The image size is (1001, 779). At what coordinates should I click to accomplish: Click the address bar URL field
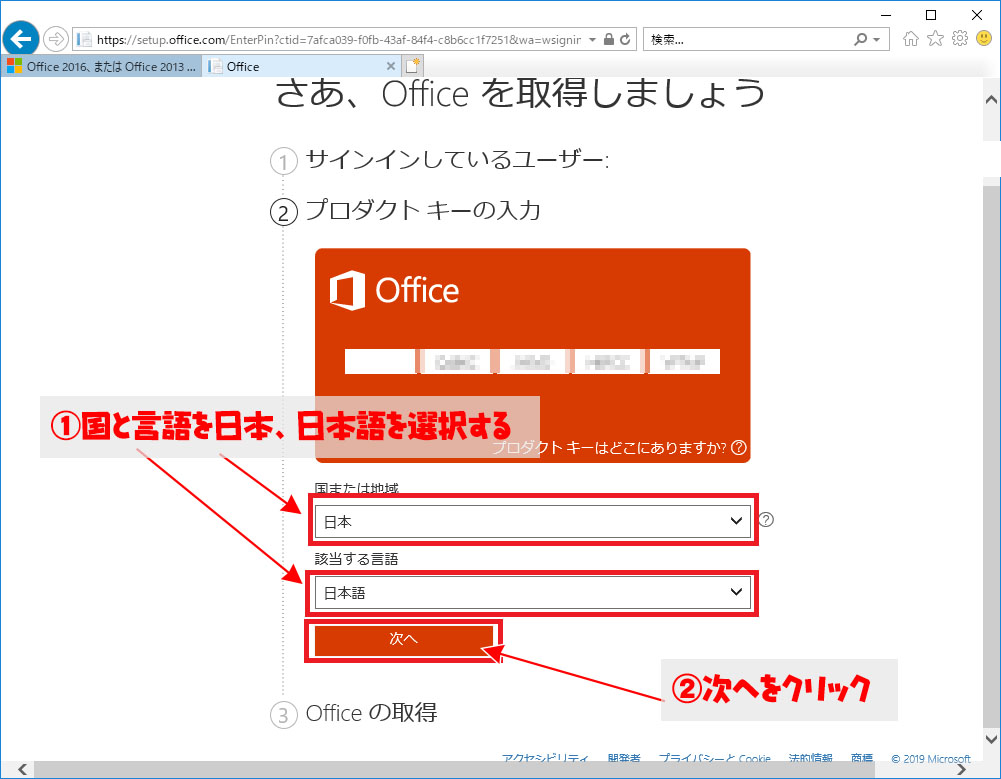[x=338, y=40]
